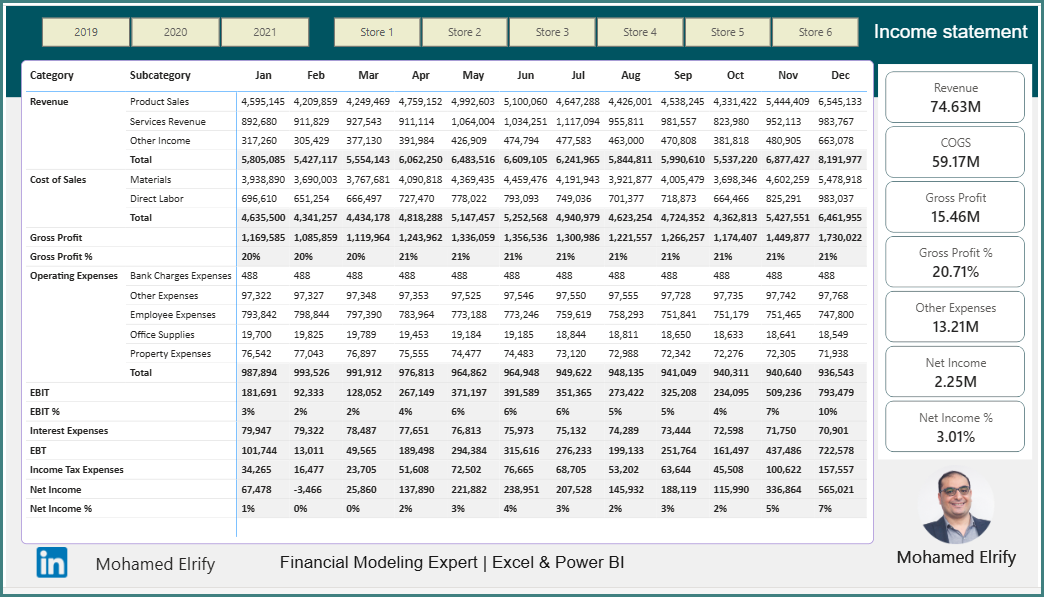This screenshot has width=1044, height=597.
Task: Select the EBIT % row label
Action: [45, 411]
